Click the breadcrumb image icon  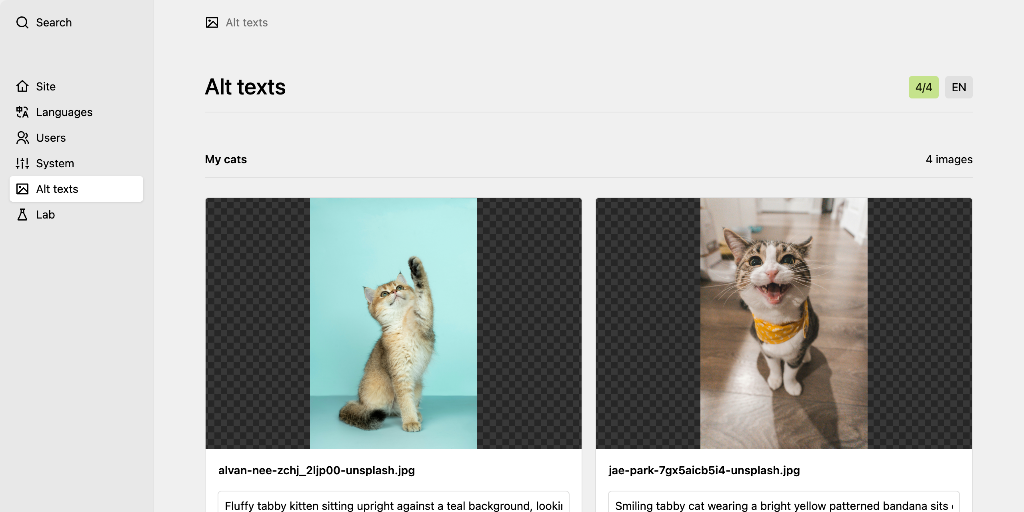point(212,22)
